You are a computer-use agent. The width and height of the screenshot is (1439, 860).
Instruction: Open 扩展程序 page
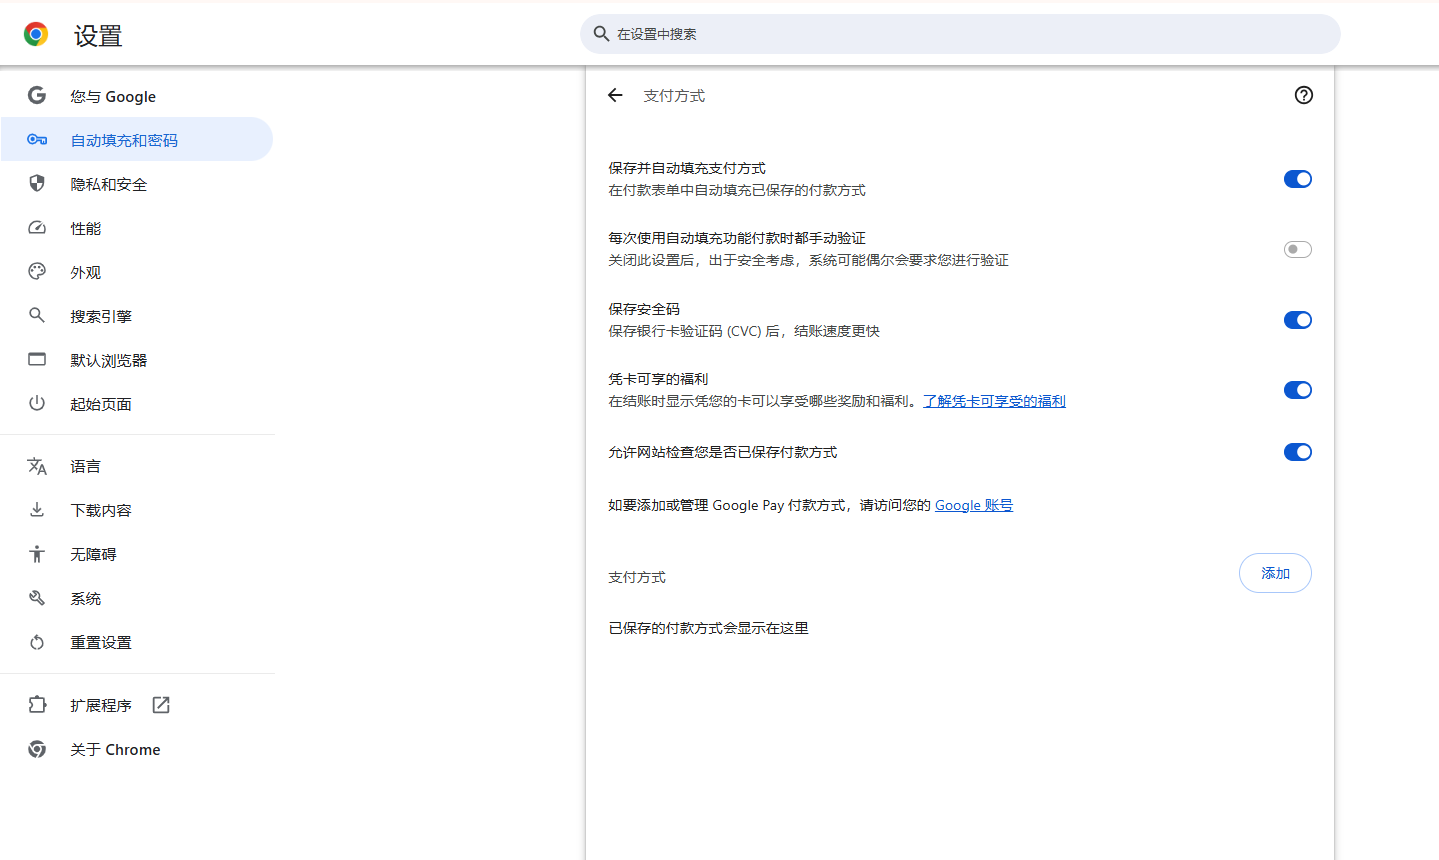137,705
